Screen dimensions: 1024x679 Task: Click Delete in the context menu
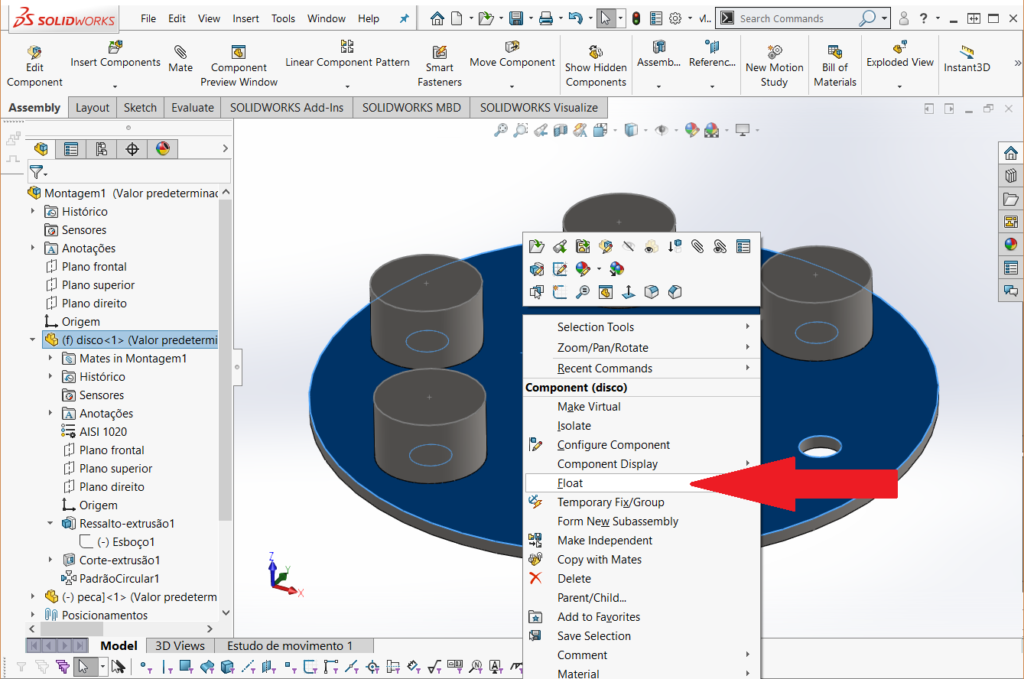pos(574,578)
